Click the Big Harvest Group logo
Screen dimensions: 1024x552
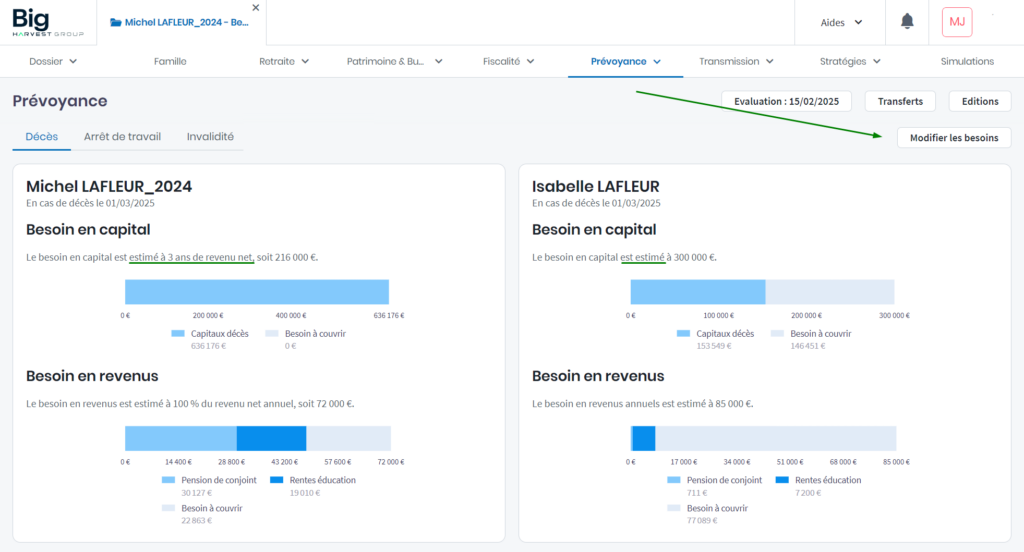[x=48, y=22]
